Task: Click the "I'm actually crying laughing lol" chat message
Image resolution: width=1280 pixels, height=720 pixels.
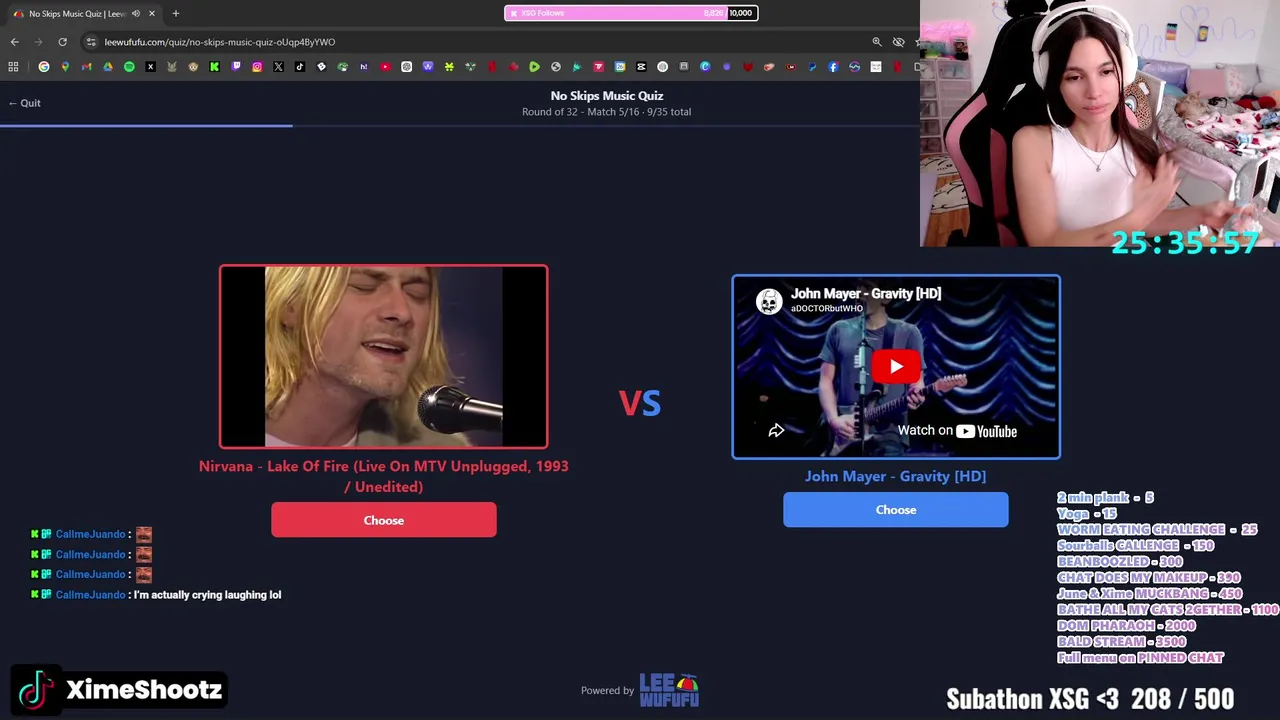Action: coord(207,595)
